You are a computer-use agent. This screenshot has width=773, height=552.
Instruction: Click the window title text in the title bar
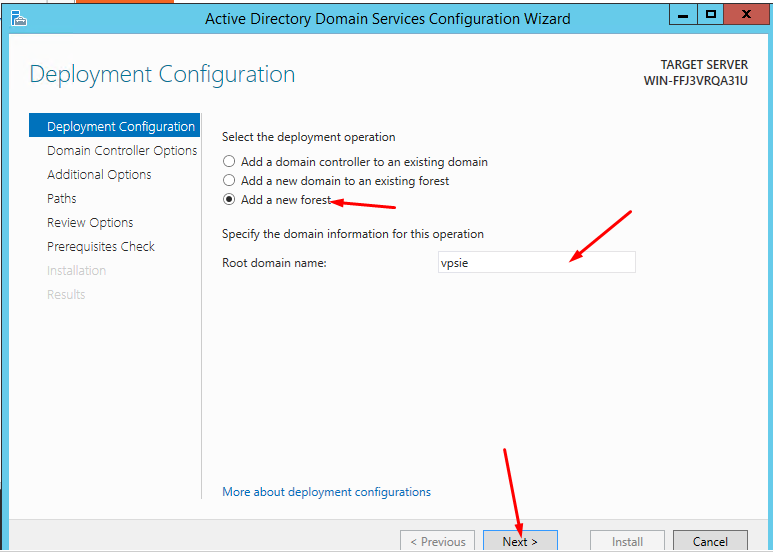pos(387,19)
